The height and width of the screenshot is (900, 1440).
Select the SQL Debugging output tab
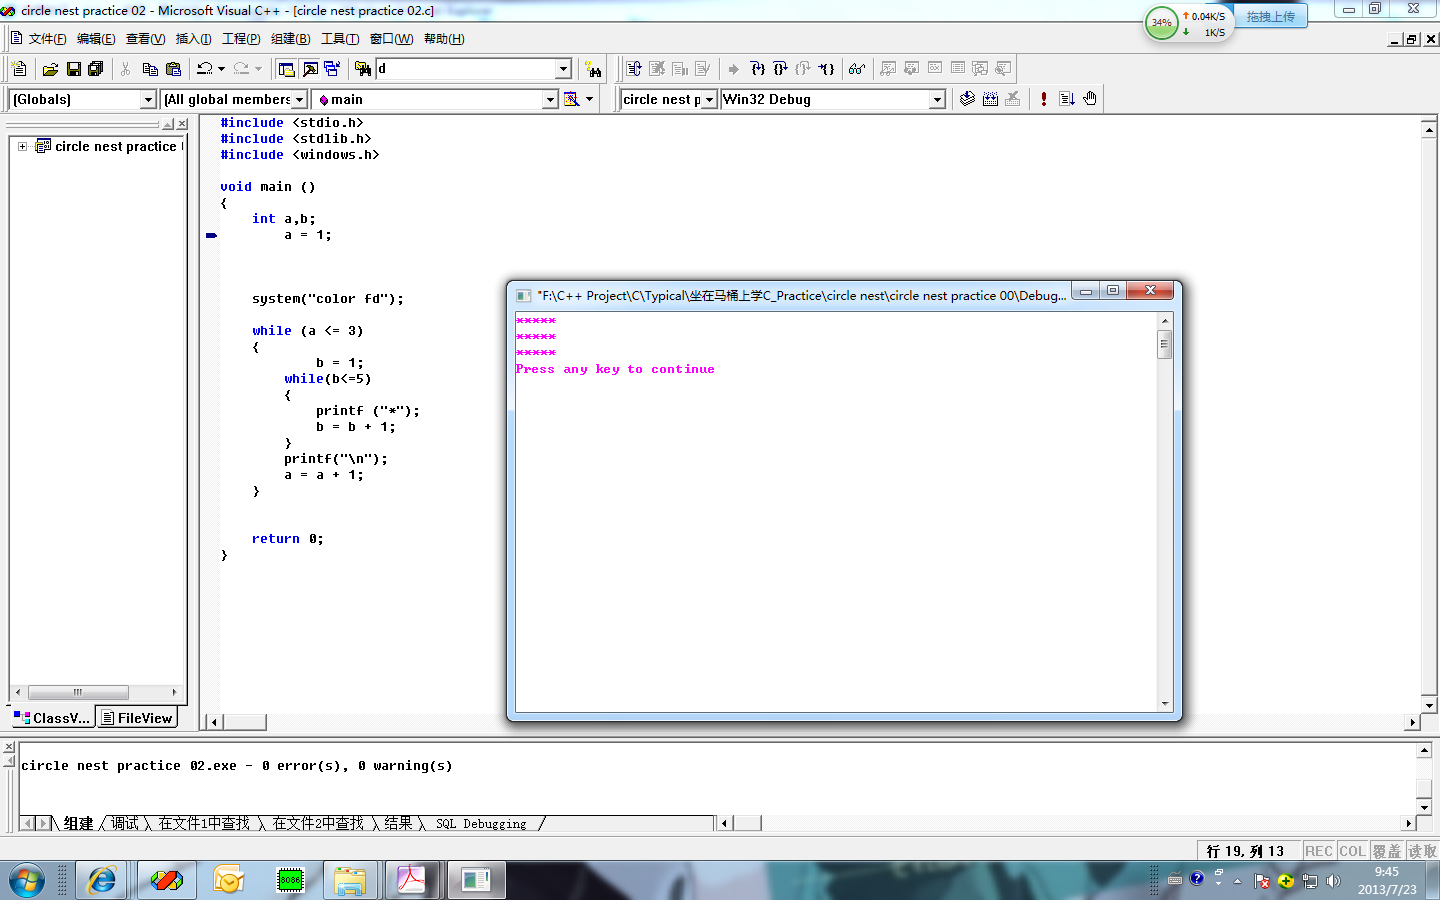(481, 824)
